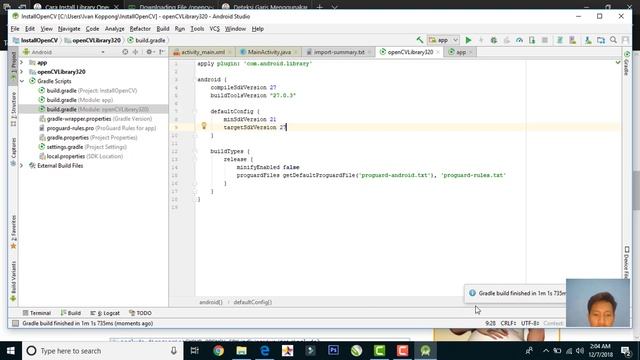Click the InstallOpenCV breadcrumb
Screen dimensions: 640x360
(36, 40)
